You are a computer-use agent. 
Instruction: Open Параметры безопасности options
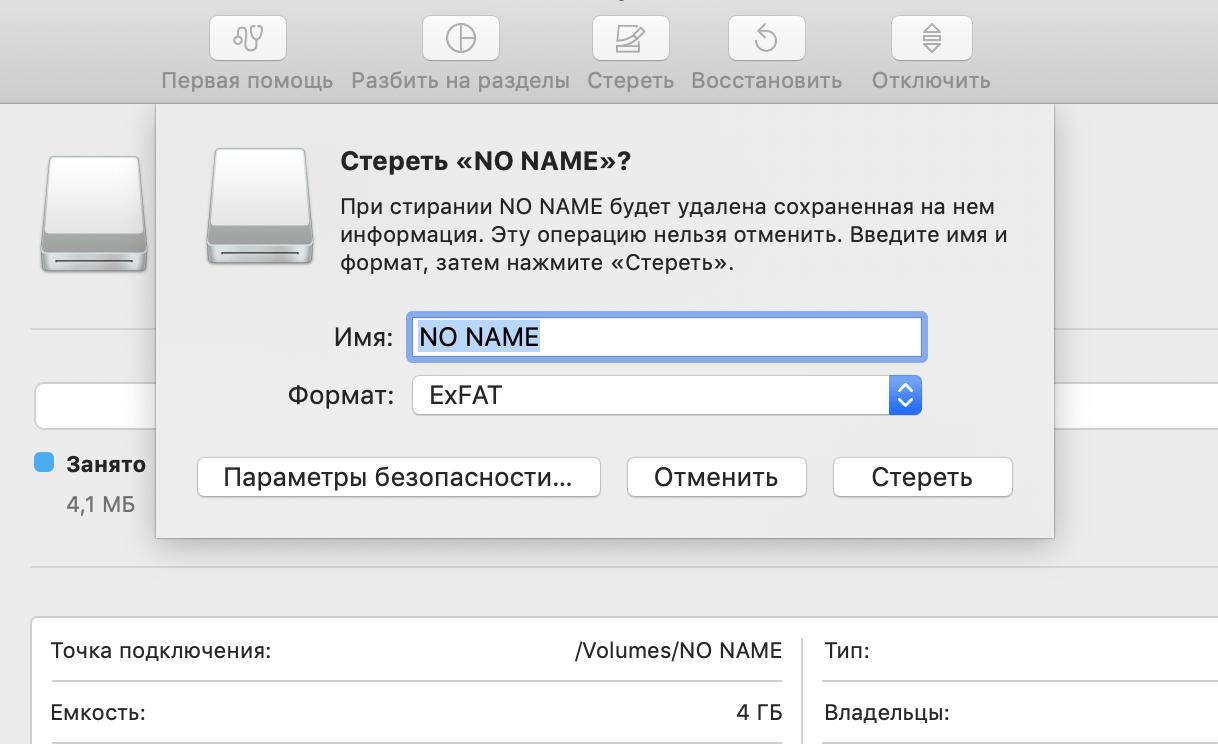click(398, 477)
